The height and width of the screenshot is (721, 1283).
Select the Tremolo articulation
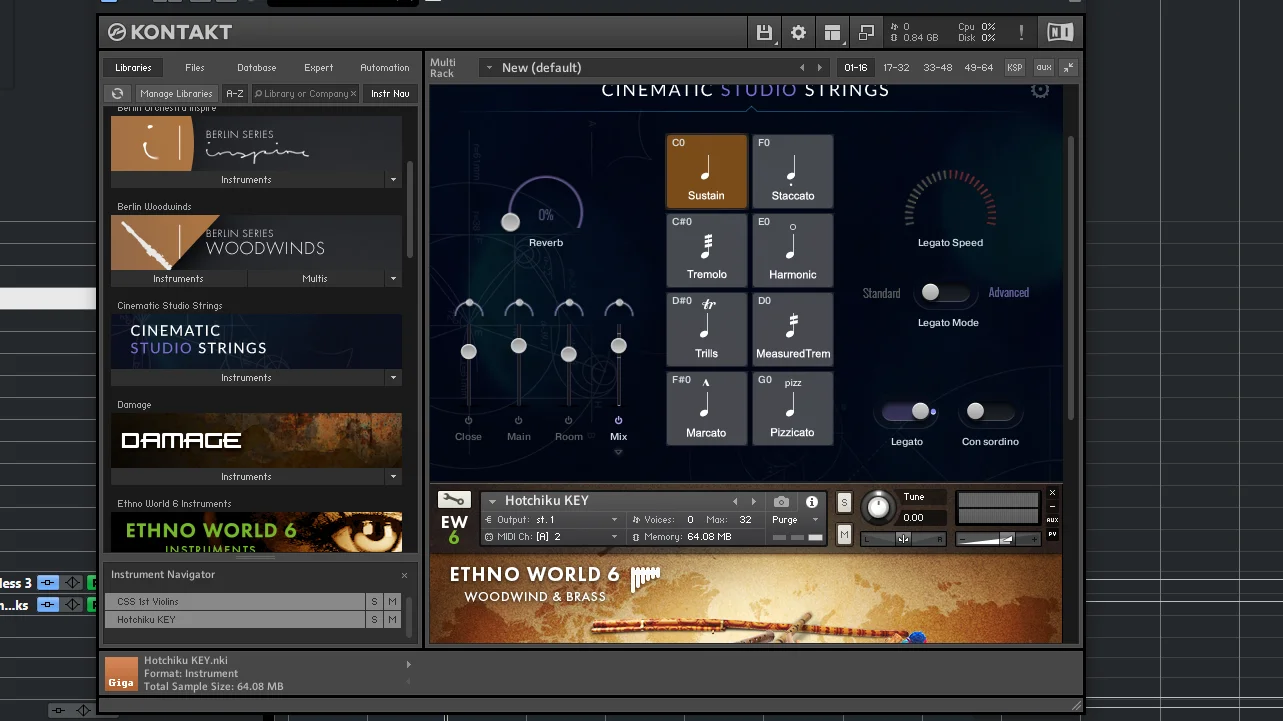(706, 250)
